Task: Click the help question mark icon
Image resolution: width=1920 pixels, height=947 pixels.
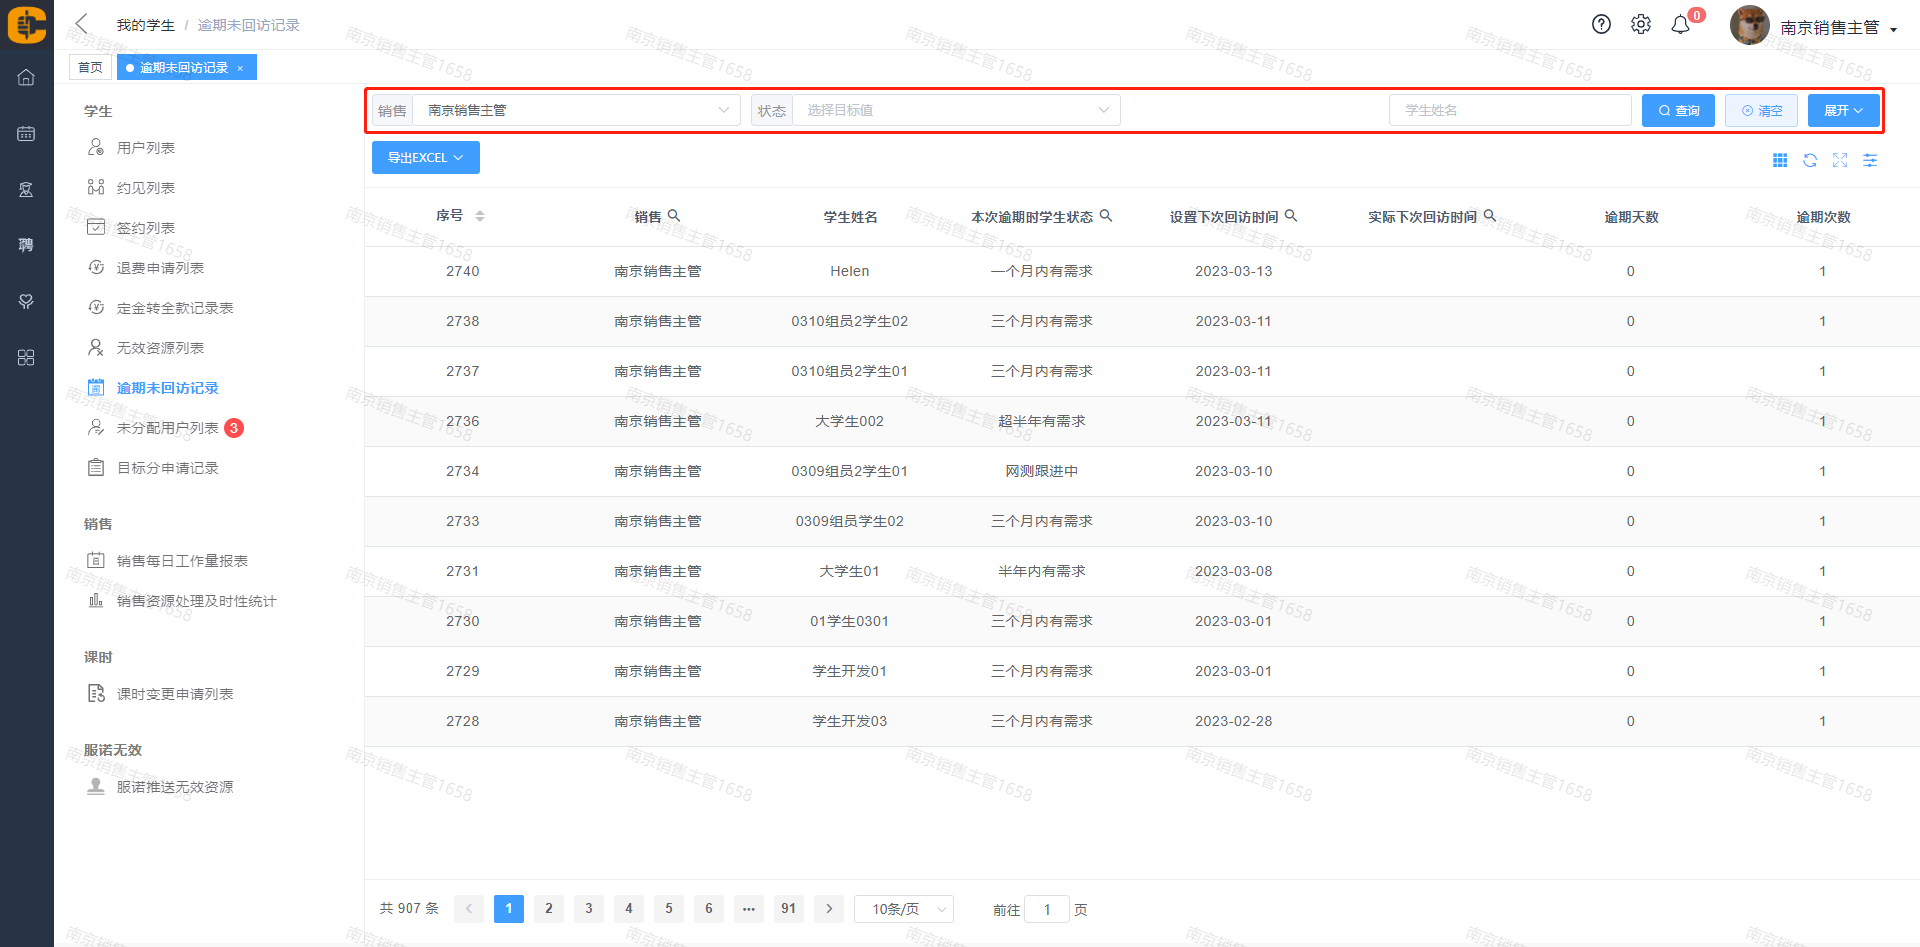Action: click(1601, 25)
